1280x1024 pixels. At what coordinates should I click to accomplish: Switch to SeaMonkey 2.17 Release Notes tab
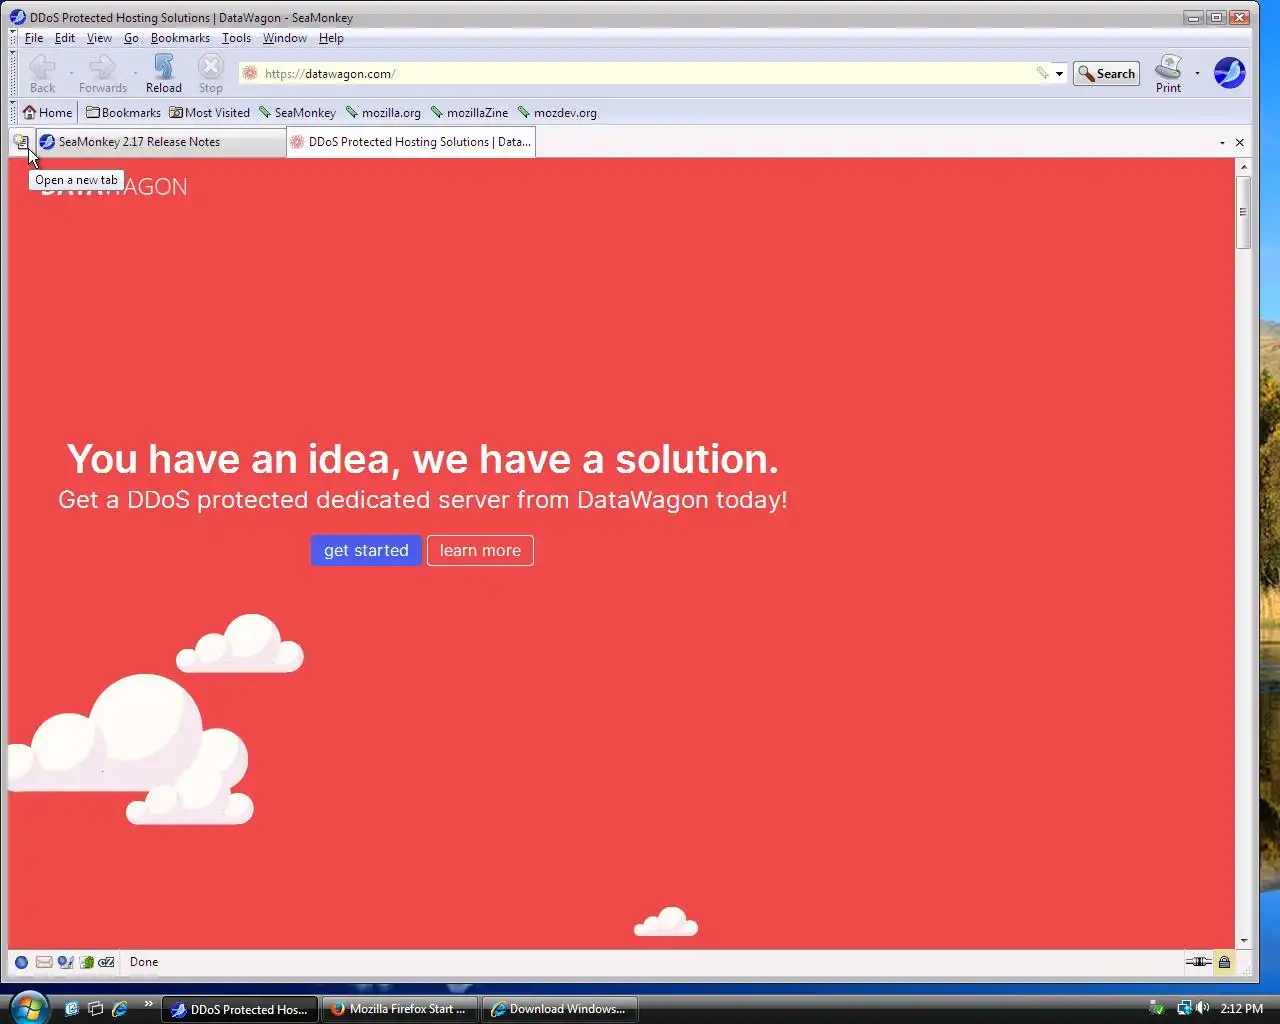(x=161, y=142)
